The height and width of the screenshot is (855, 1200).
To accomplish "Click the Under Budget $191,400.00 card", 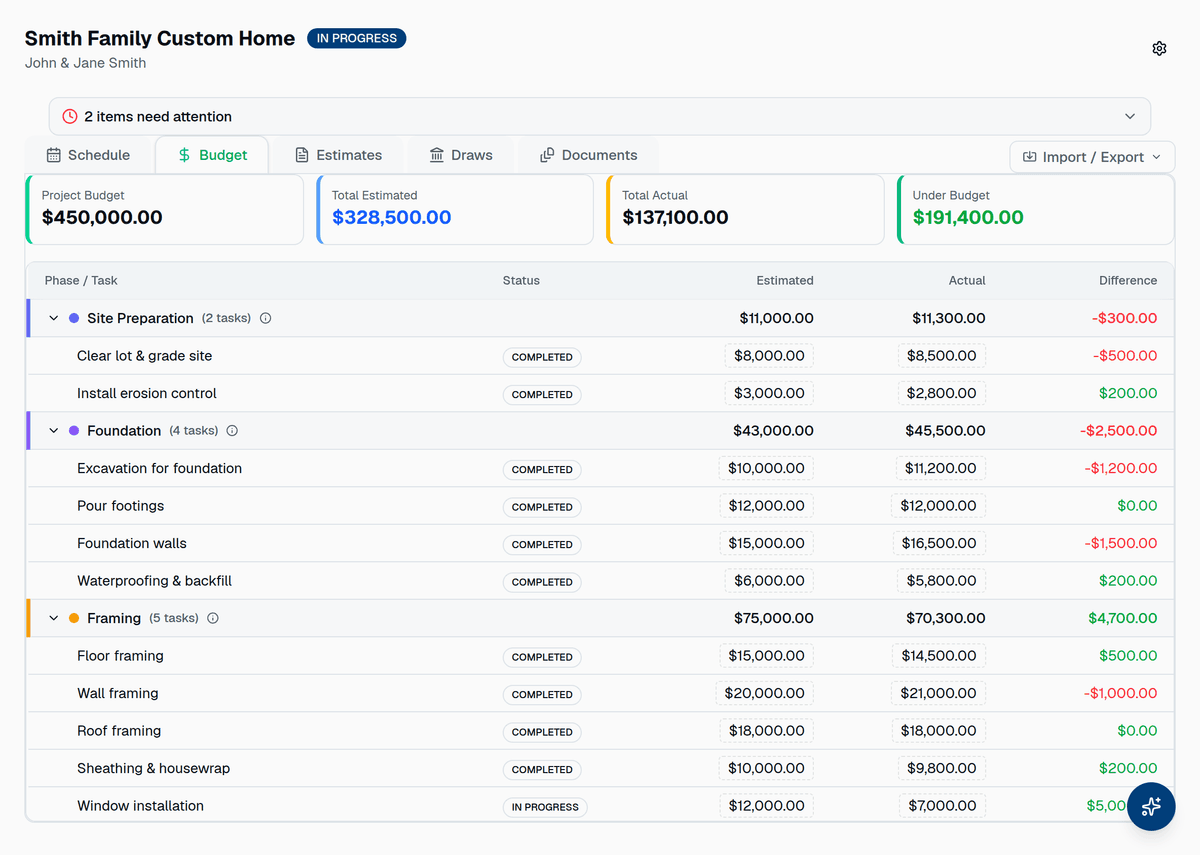I will tap(1035, 210).
